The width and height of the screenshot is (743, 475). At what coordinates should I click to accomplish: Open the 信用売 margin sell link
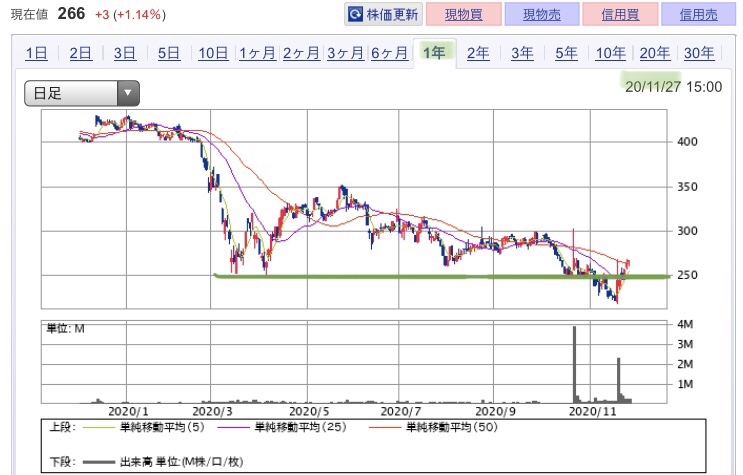coord(698,15)
